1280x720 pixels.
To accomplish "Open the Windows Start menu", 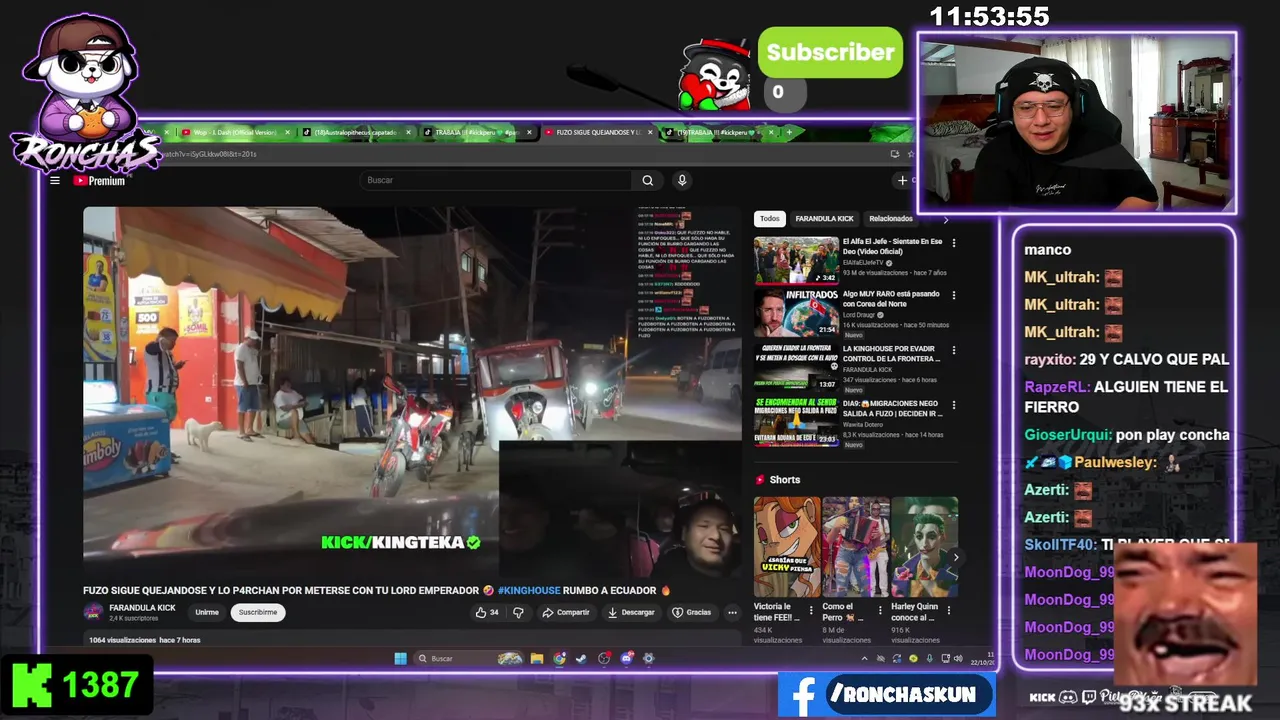I will 400,658.
